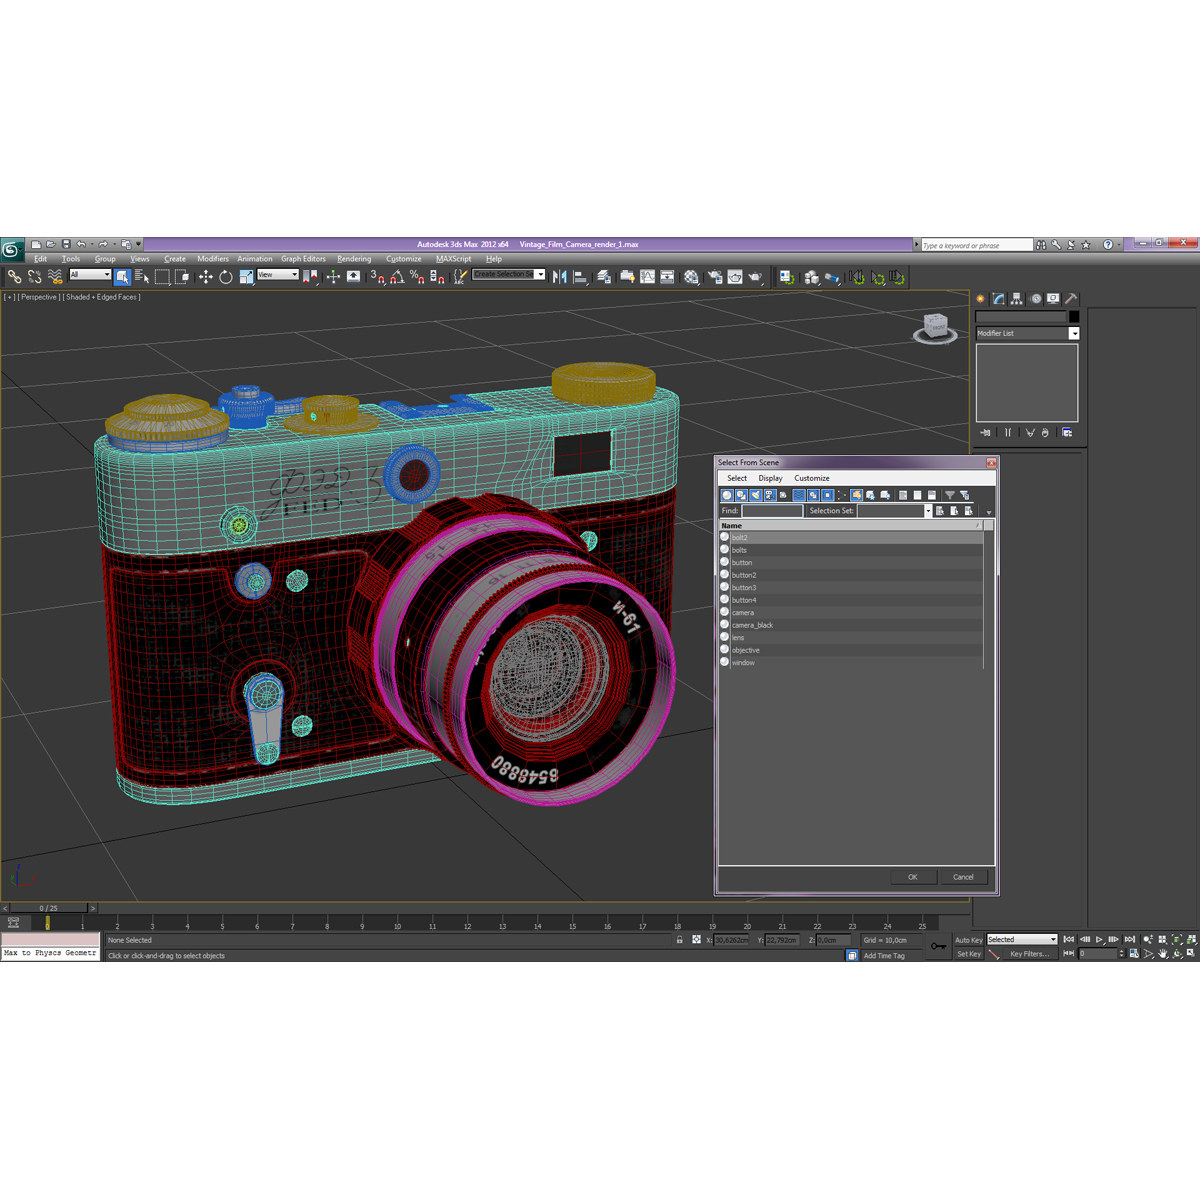
Task: Activate the Select and Move tool
Action: coord(205,277)
